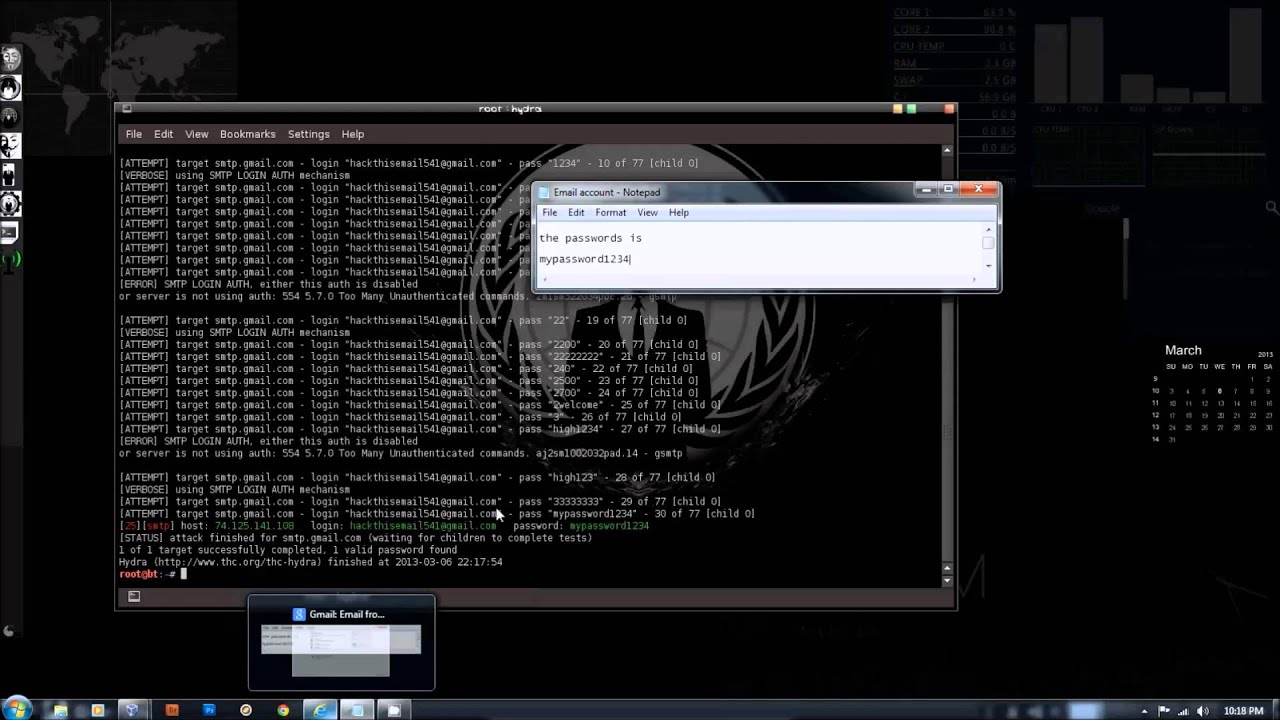The width and height of the screenshot is (1280, 720).
Task: Click the 'Gmail: Email fro...' preview title
Action: (x=347, y=614)
